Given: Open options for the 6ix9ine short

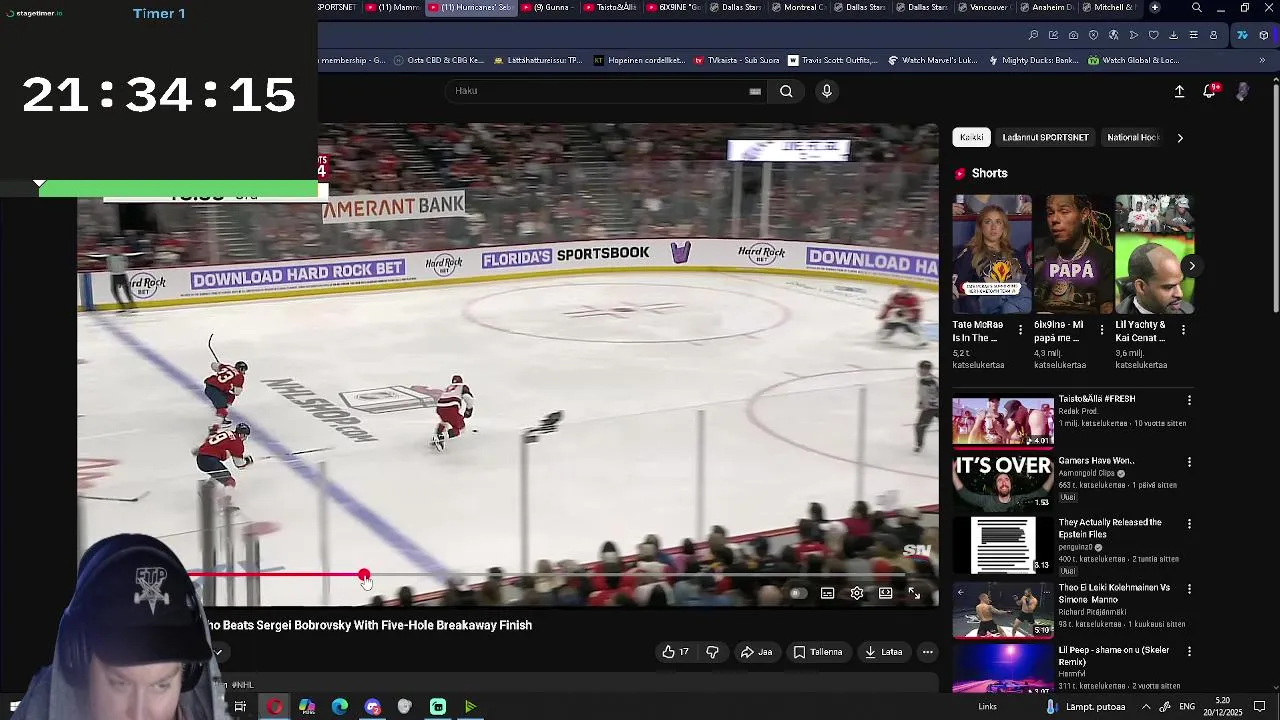Looking at the screenshot, I should pos(1102,329).
